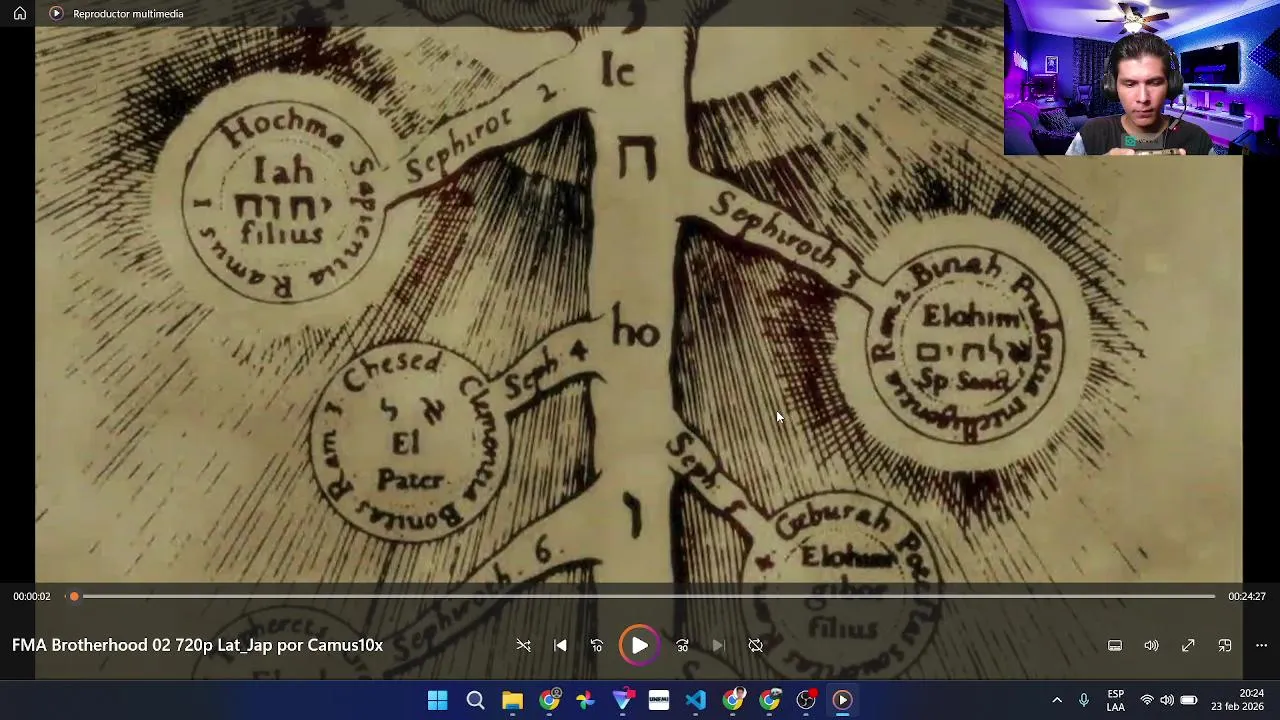Viewport: 1280px width, 720px height.
Task: Click the orange seek bar handle
Action: [74, 596]
